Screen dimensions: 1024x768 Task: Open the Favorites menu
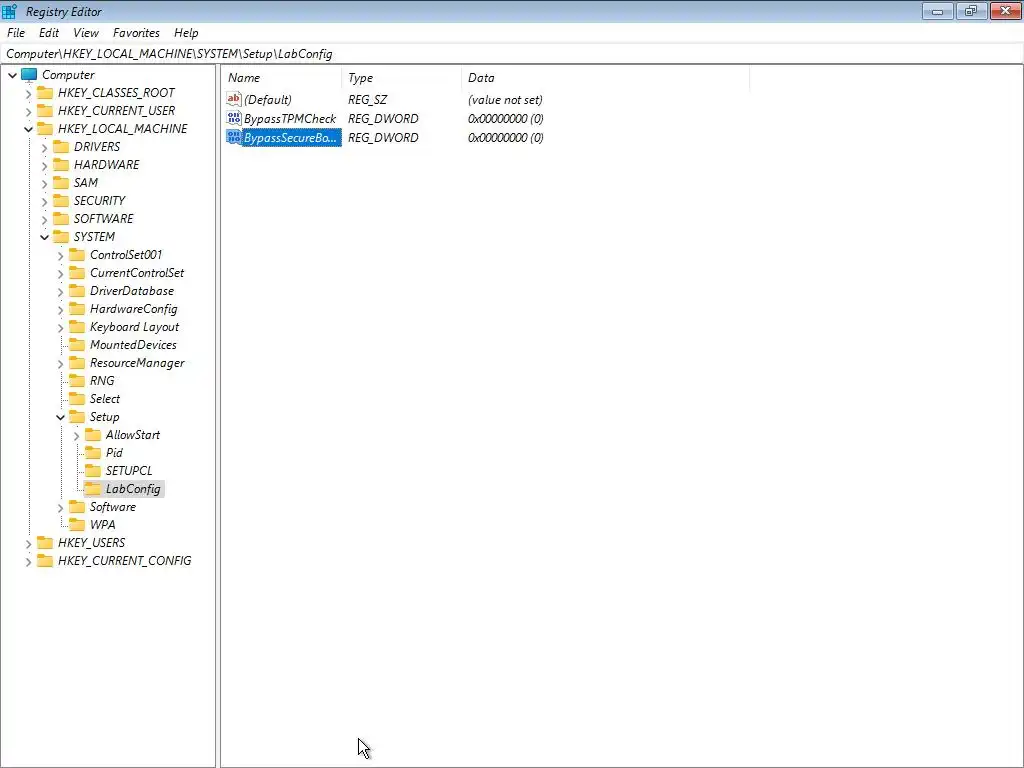(x=136, y=33)
